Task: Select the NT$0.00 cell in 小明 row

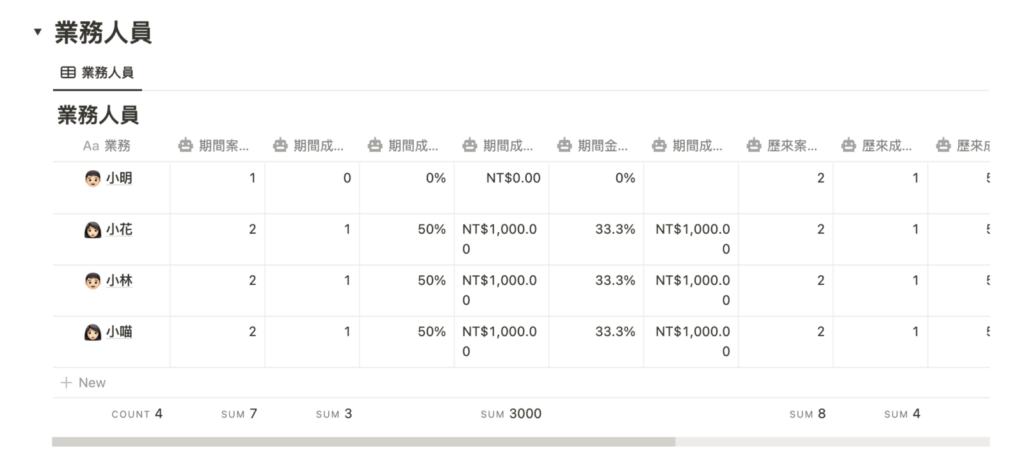Action: pyautogui.click(x=501, y=179)
